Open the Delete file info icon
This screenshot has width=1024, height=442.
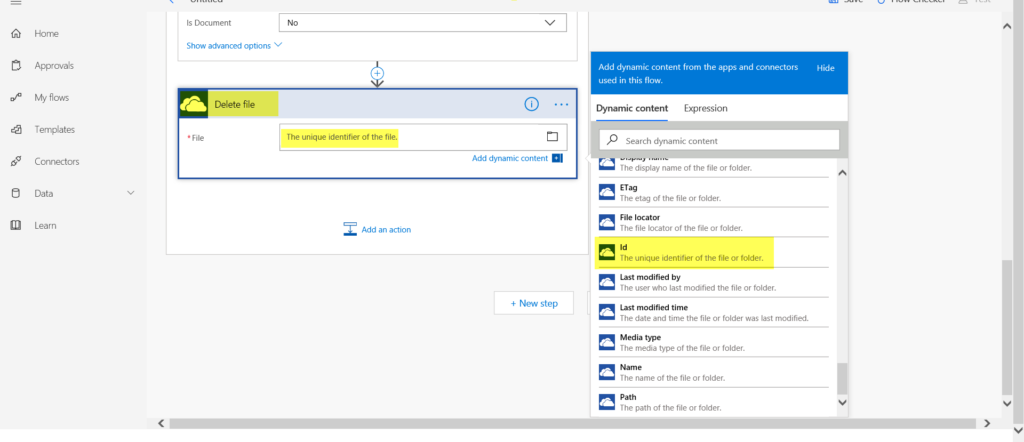click(532, 104)
